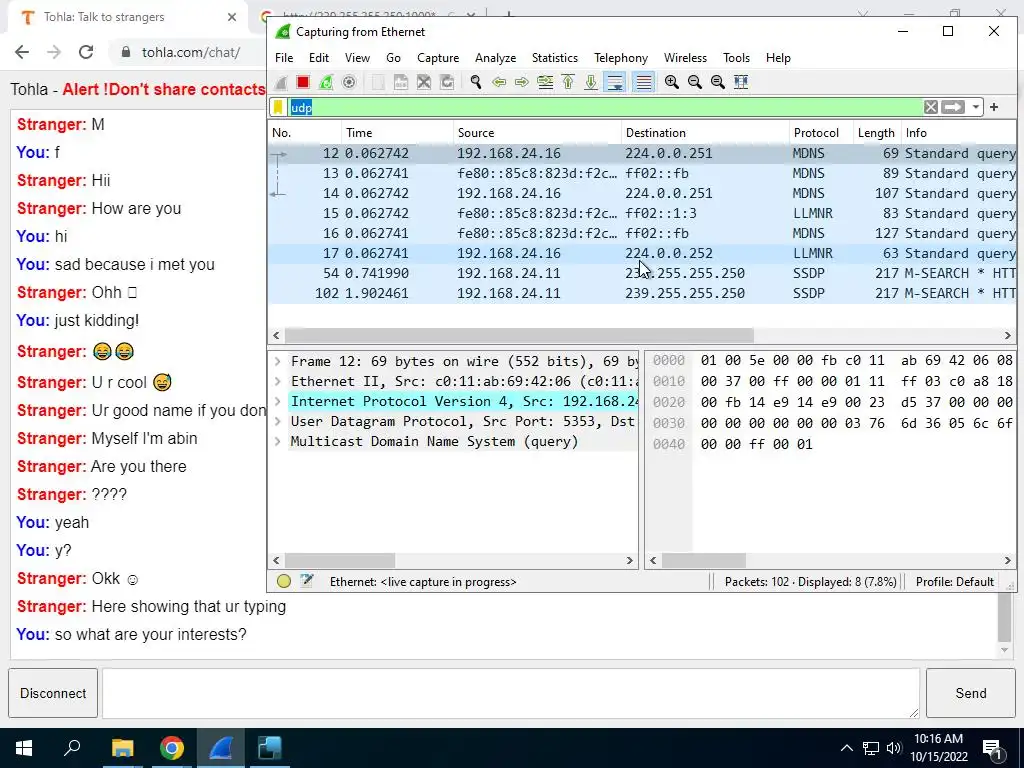Show hidden system tray icons

click(x=846, y=748)
